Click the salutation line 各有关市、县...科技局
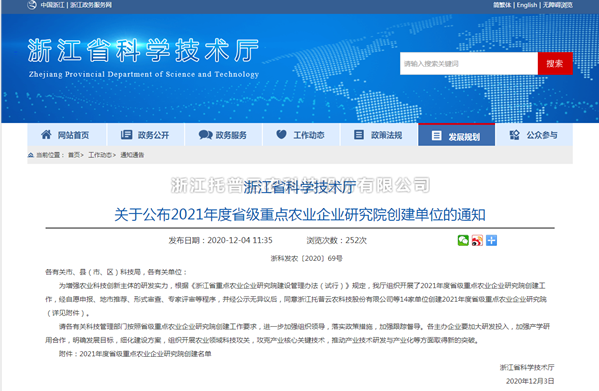 point(116,272)
